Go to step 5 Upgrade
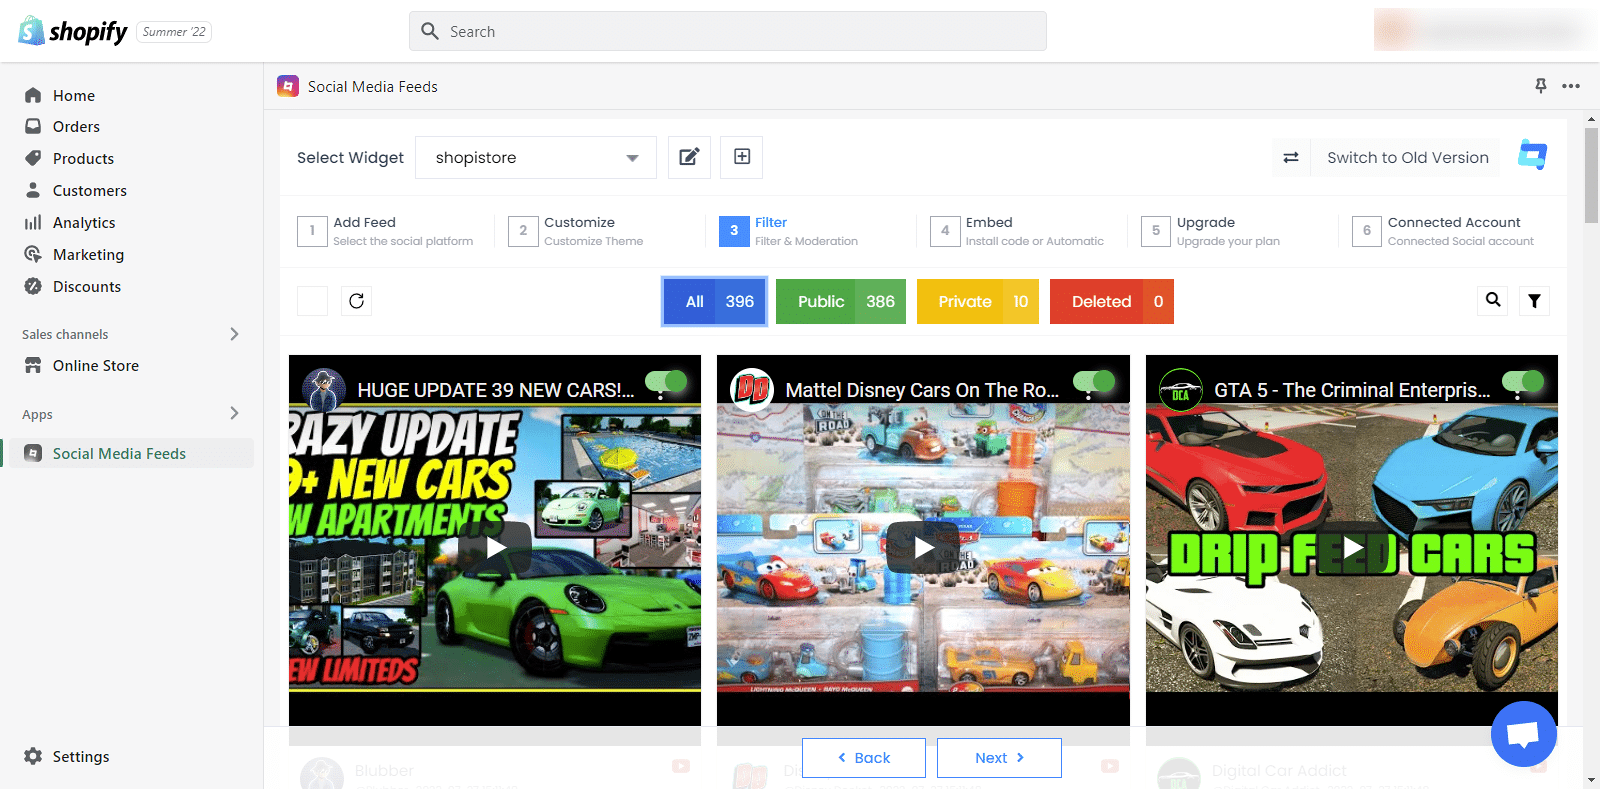1600x789 pixels. pos(1211,231)
